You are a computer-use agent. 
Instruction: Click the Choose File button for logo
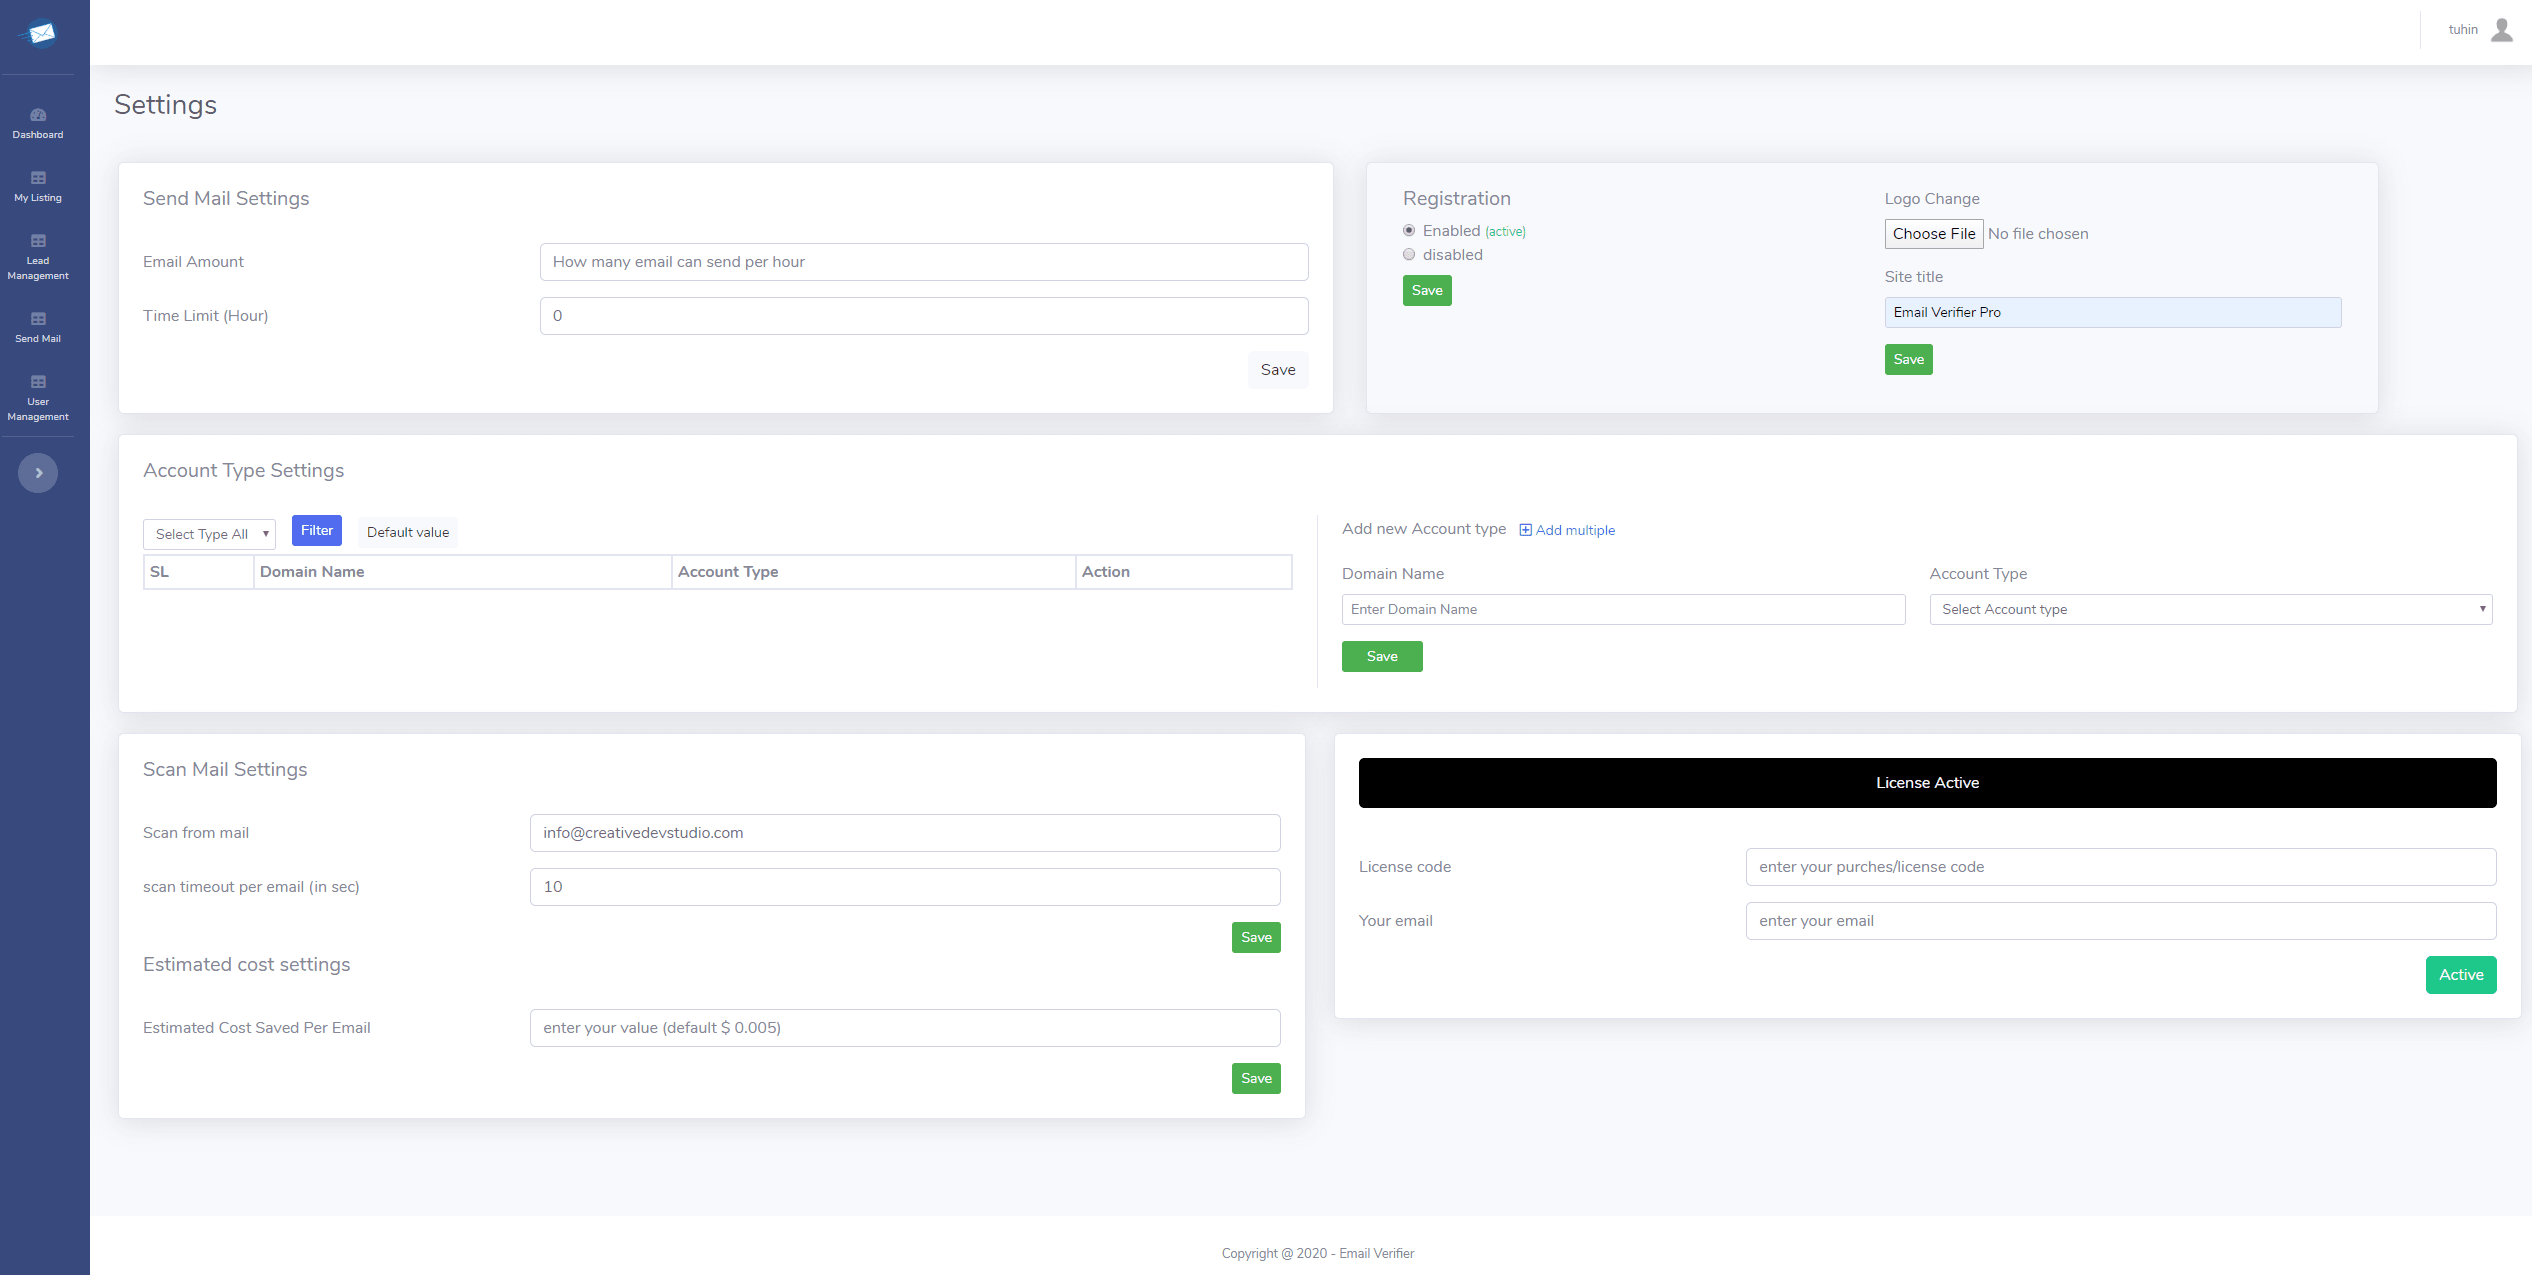(x=1933, y=234)
